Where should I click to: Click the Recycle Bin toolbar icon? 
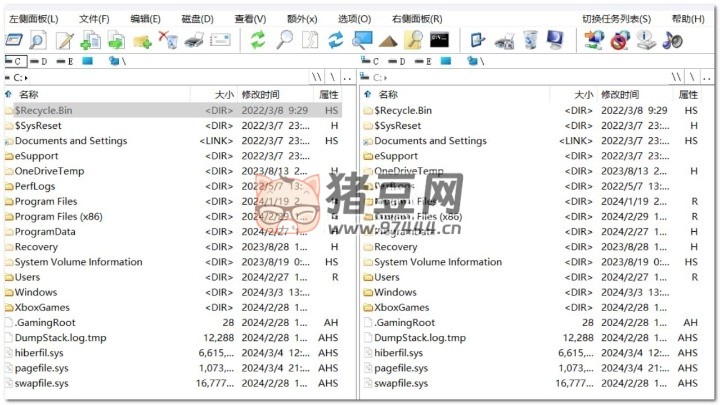530,40
